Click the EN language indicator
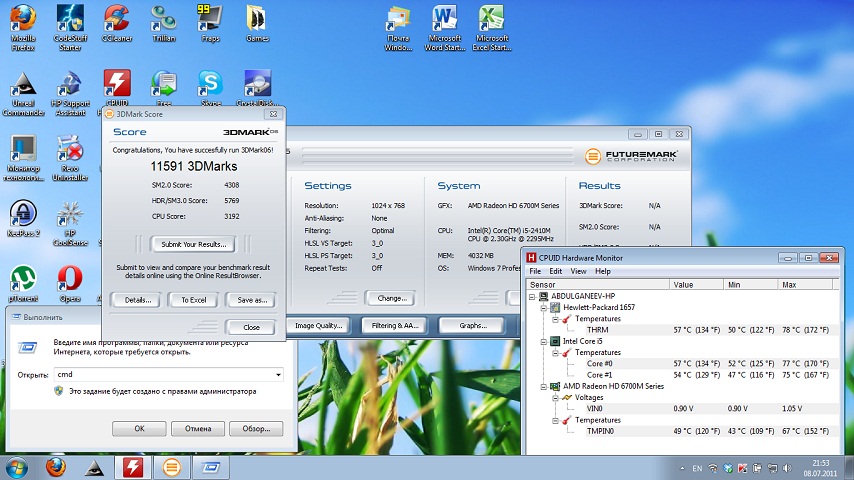Image resolution: width=854 pixels, height=480 pixels. tap(697, 468)
